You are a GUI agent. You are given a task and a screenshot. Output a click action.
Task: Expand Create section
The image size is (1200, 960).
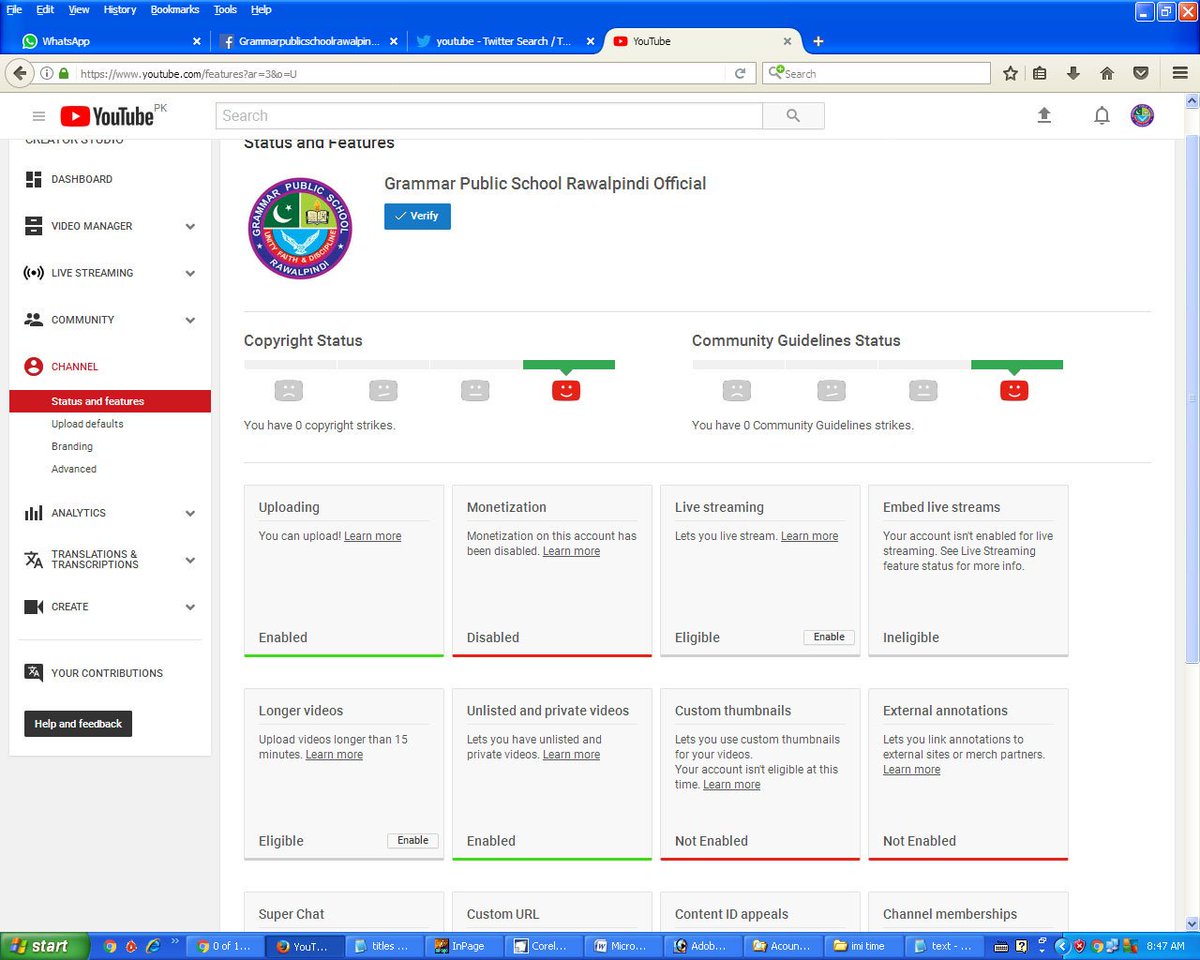point(190,608)
